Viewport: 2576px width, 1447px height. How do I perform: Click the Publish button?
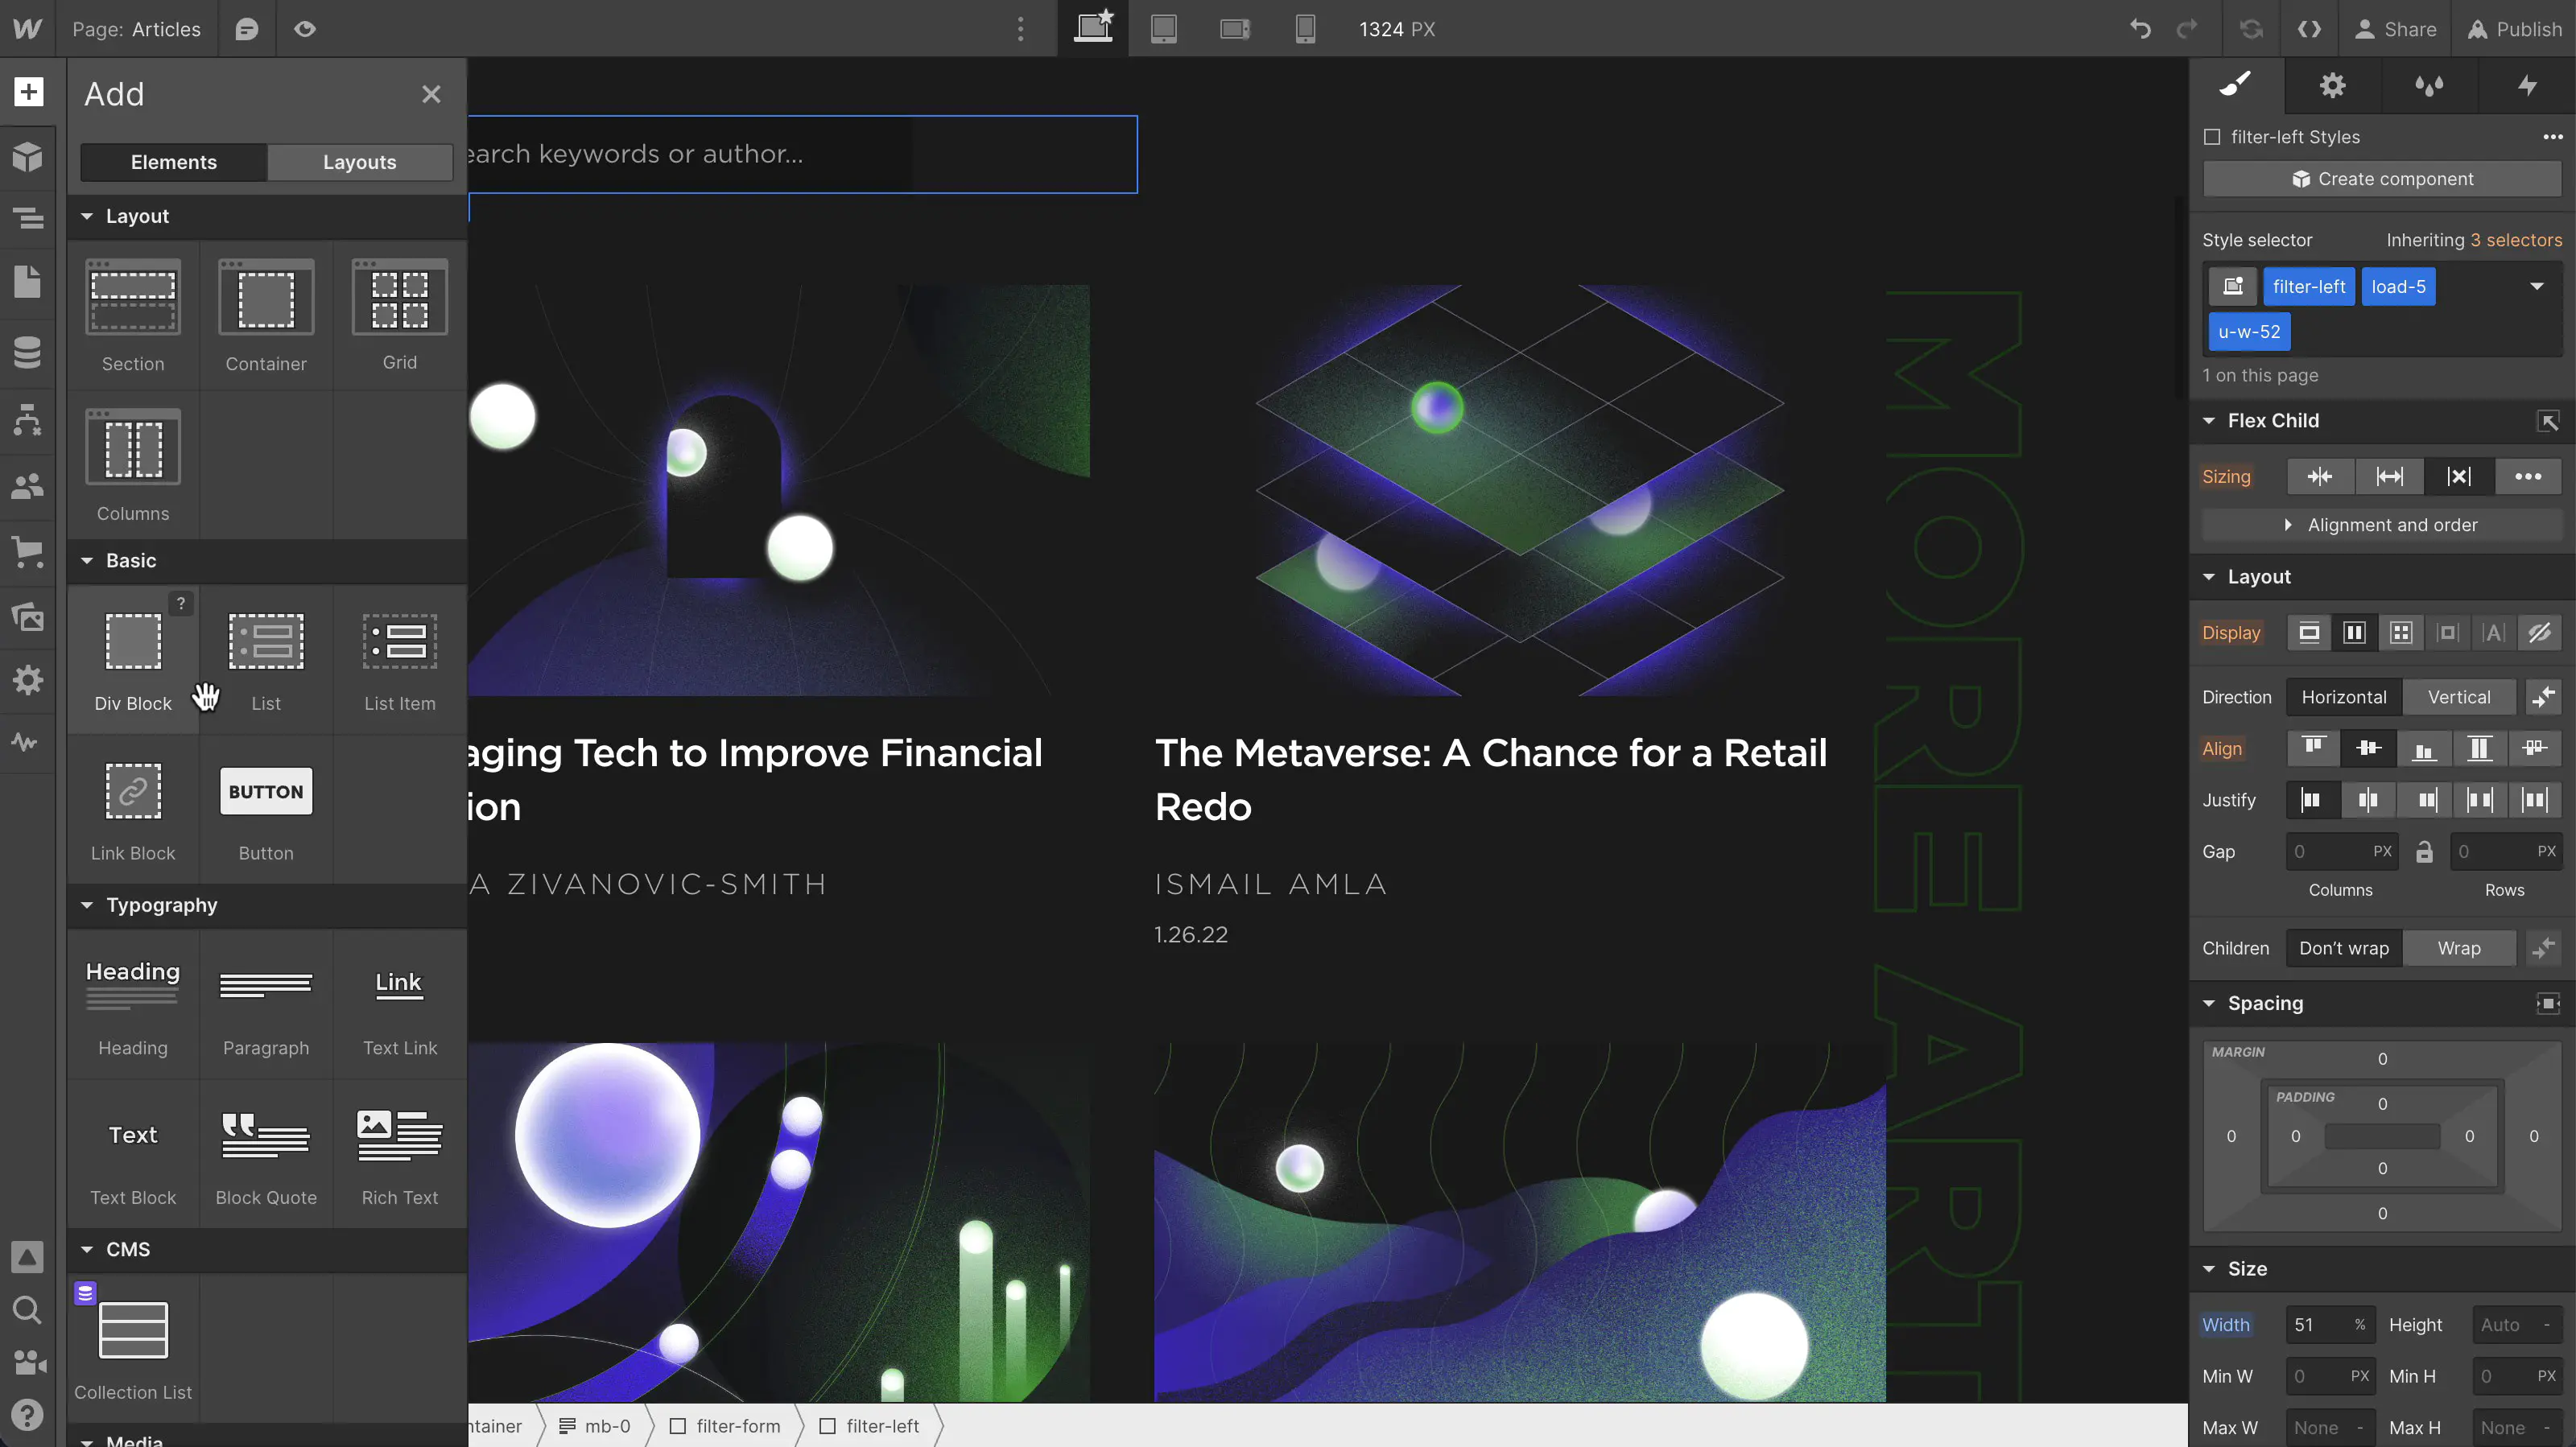tap(2514, 29)
